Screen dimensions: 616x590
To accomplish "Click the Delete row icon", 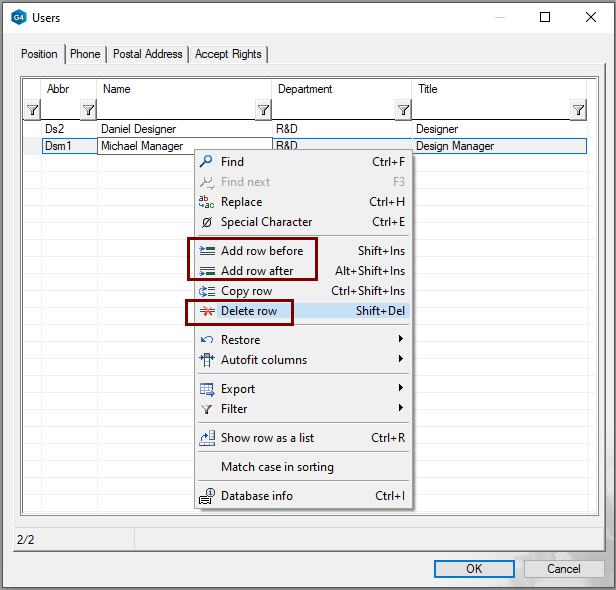I will coord(207,311).
